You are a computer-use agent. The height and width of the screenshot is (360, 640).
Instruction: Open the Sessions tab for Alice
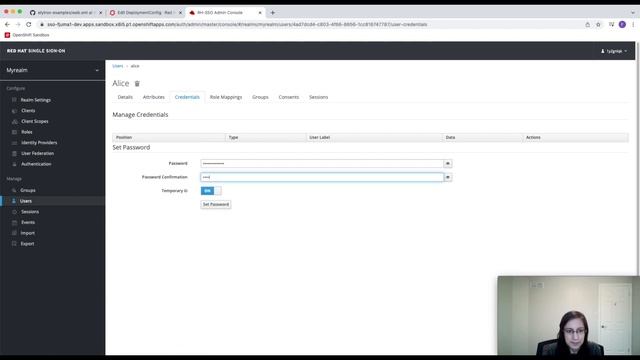318,97
